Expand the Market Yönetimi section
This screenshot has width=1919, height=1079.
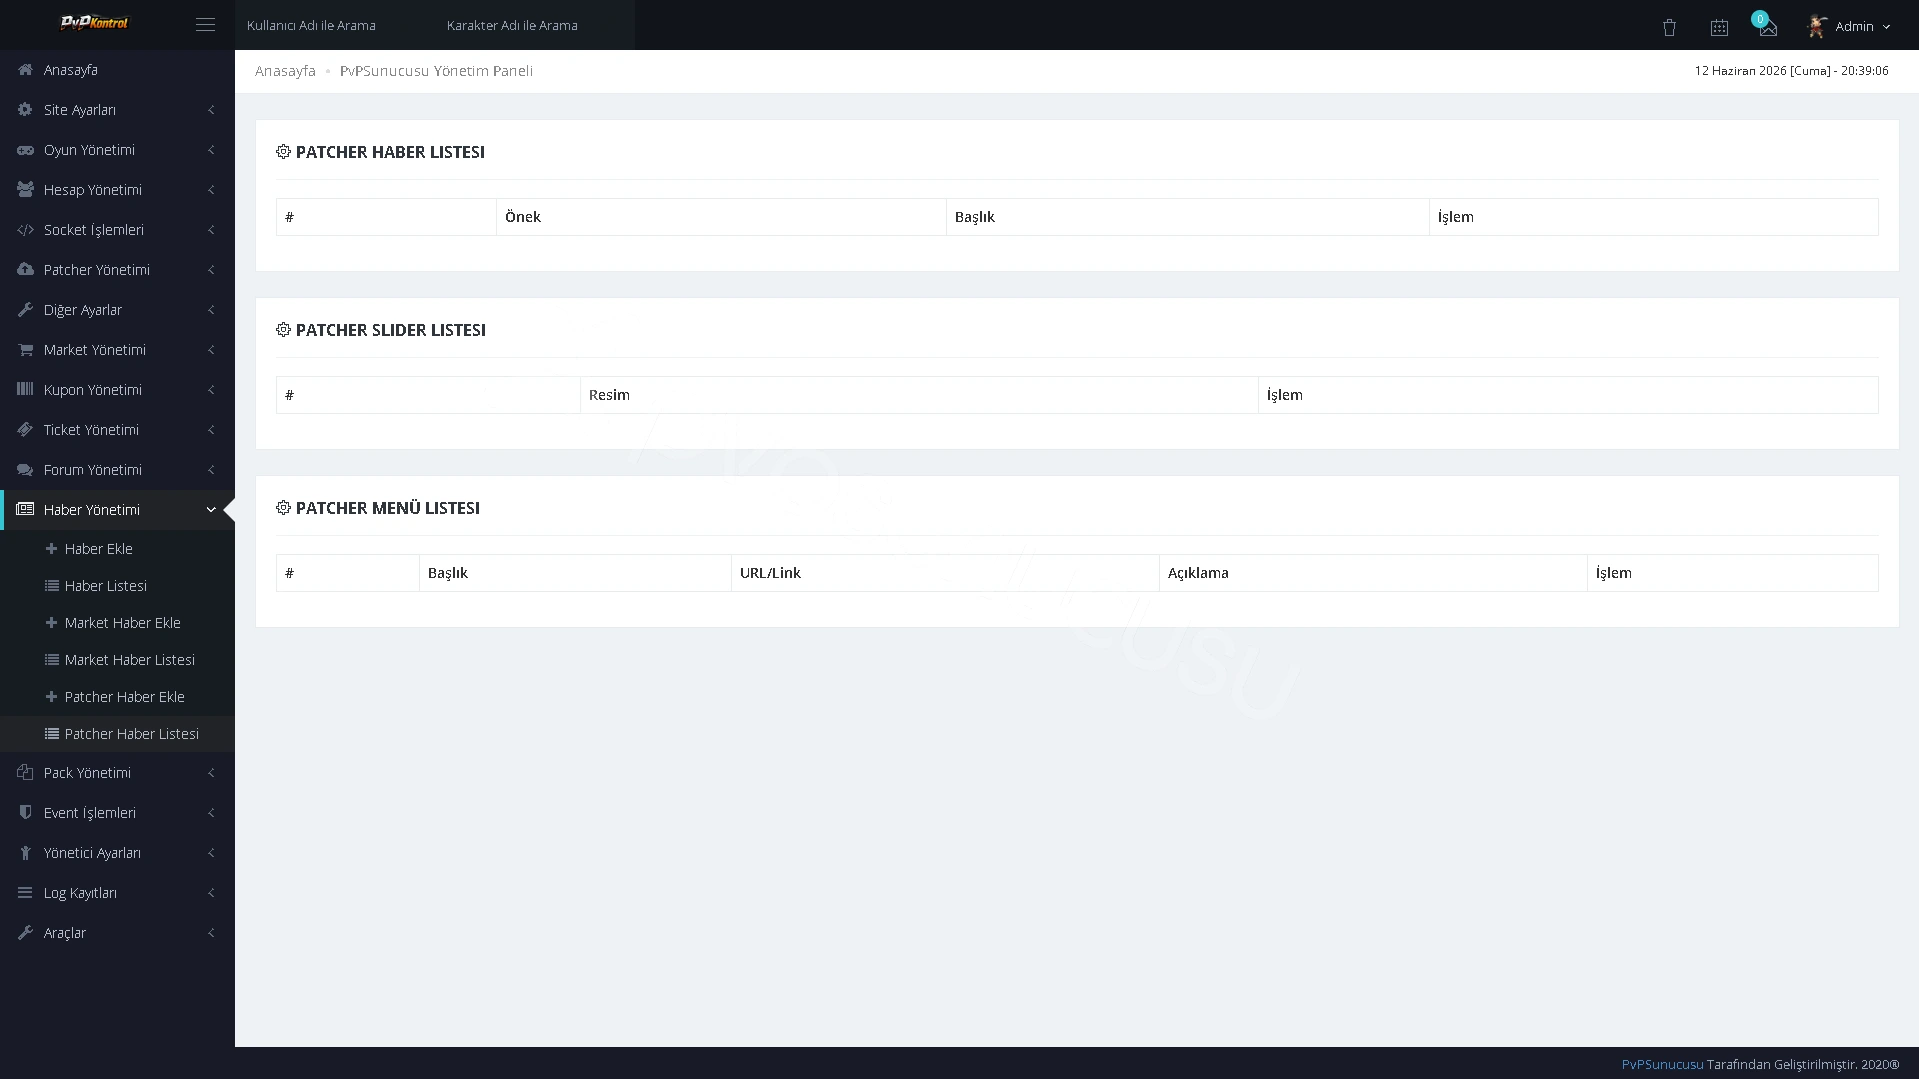tap(117, 350)
